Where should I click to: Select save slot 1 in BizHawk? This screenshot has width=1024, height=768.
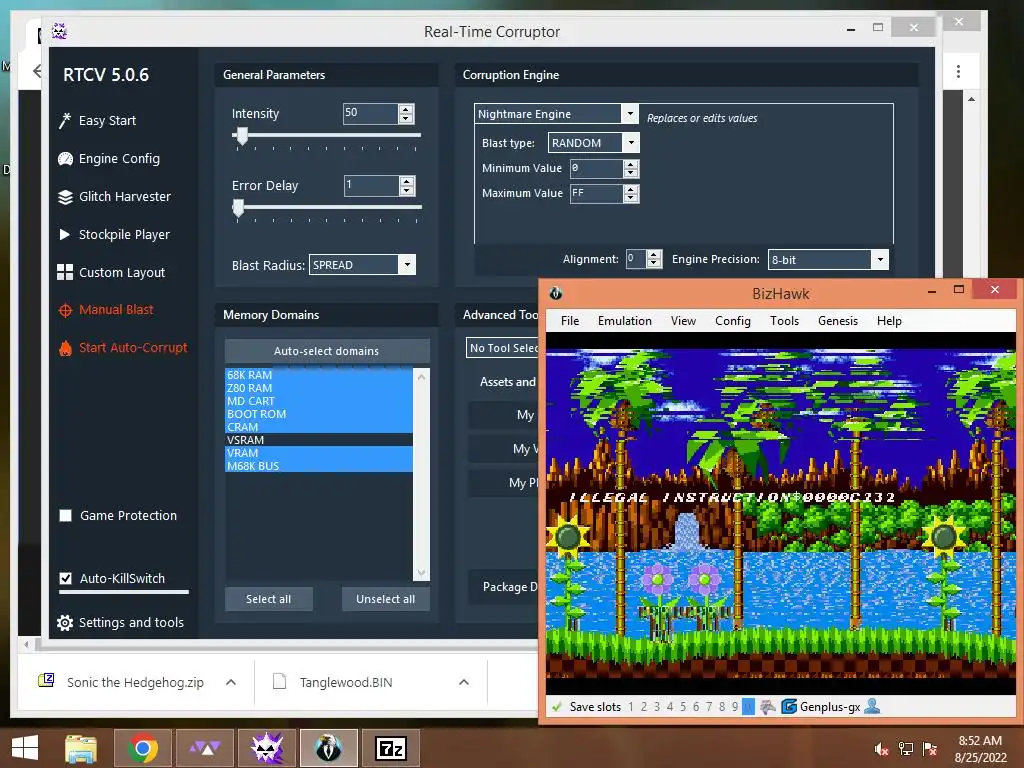point(631,707)
